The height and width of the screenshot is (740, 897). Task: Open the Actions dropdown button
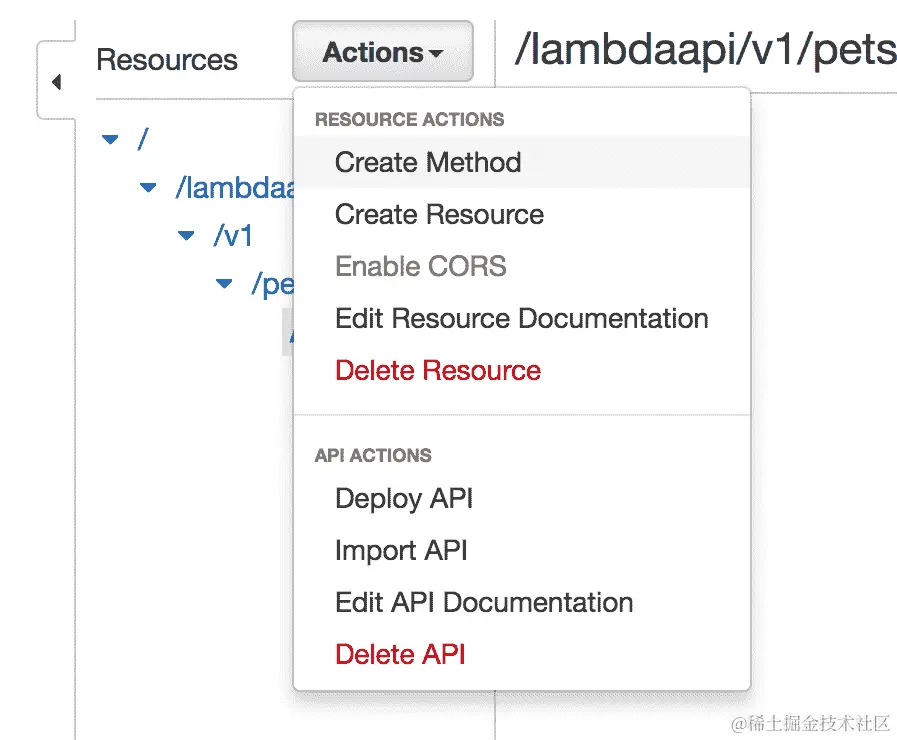[x=382, y=52]
